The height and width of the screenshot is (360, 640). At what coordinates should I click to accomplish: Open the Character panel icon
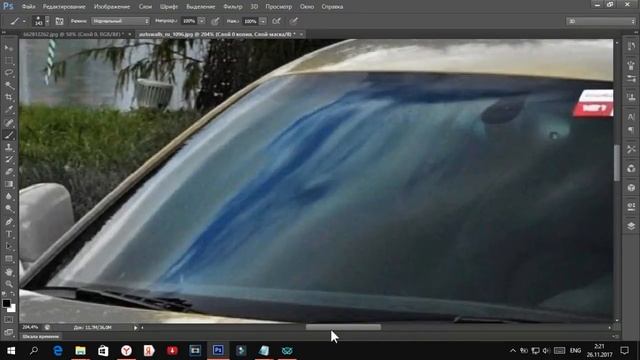631,117
